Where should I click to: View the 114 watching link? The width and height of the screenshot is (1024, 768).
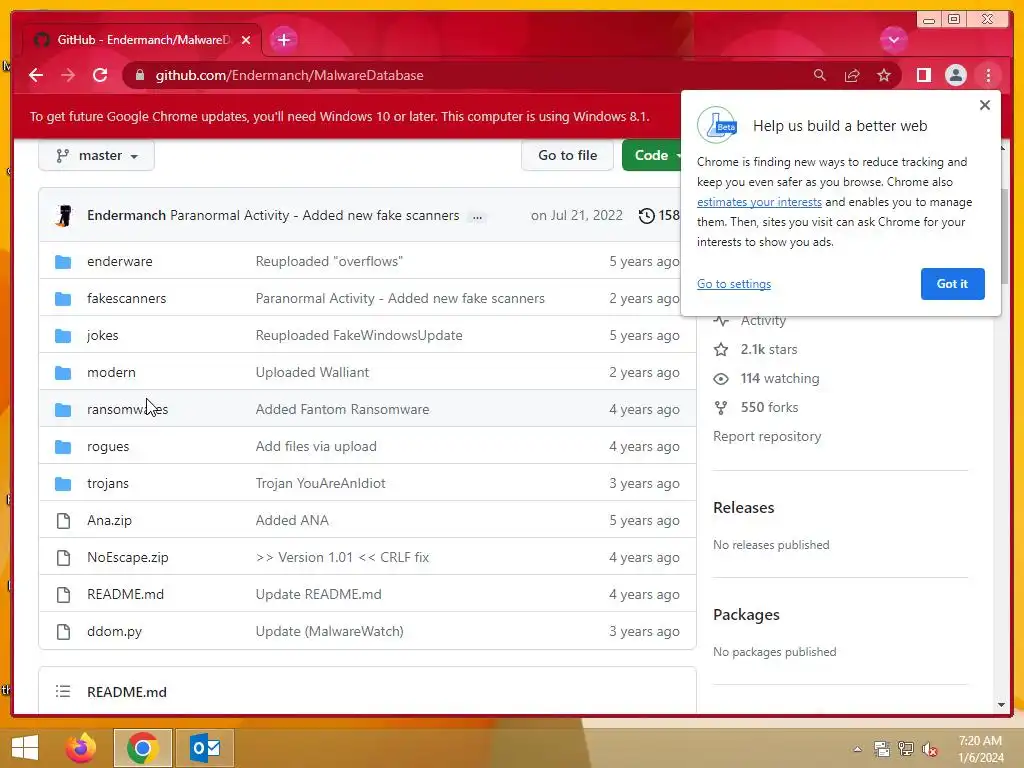780,378
